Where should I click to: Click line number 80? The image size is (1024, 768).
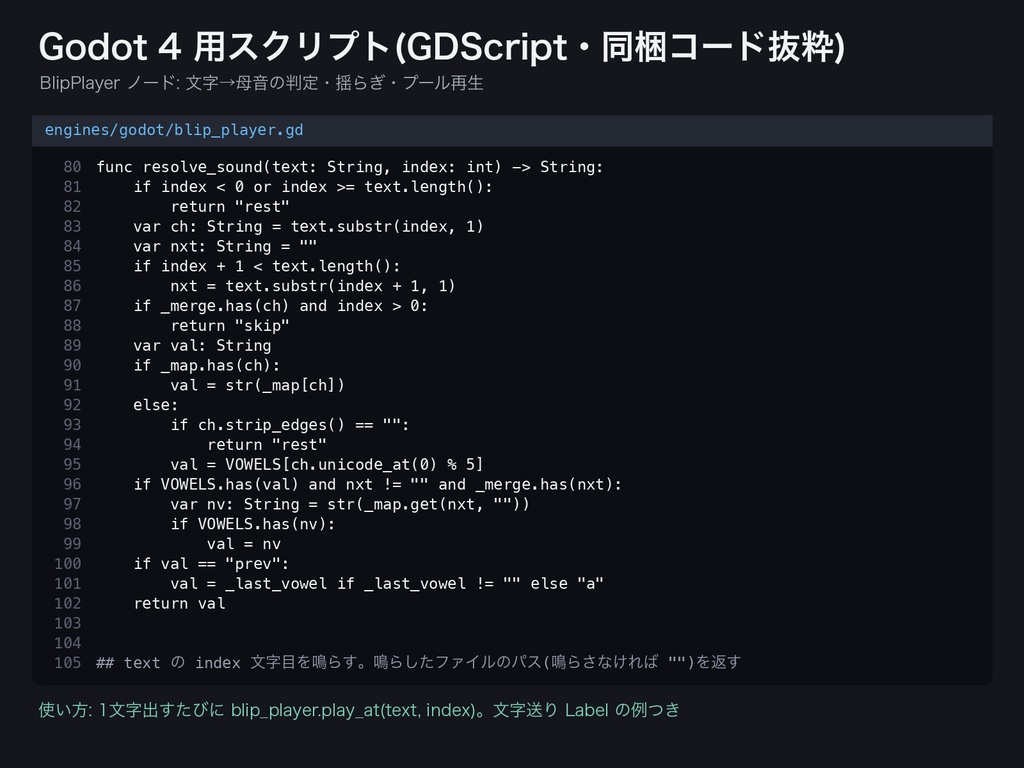click(72, 167)
